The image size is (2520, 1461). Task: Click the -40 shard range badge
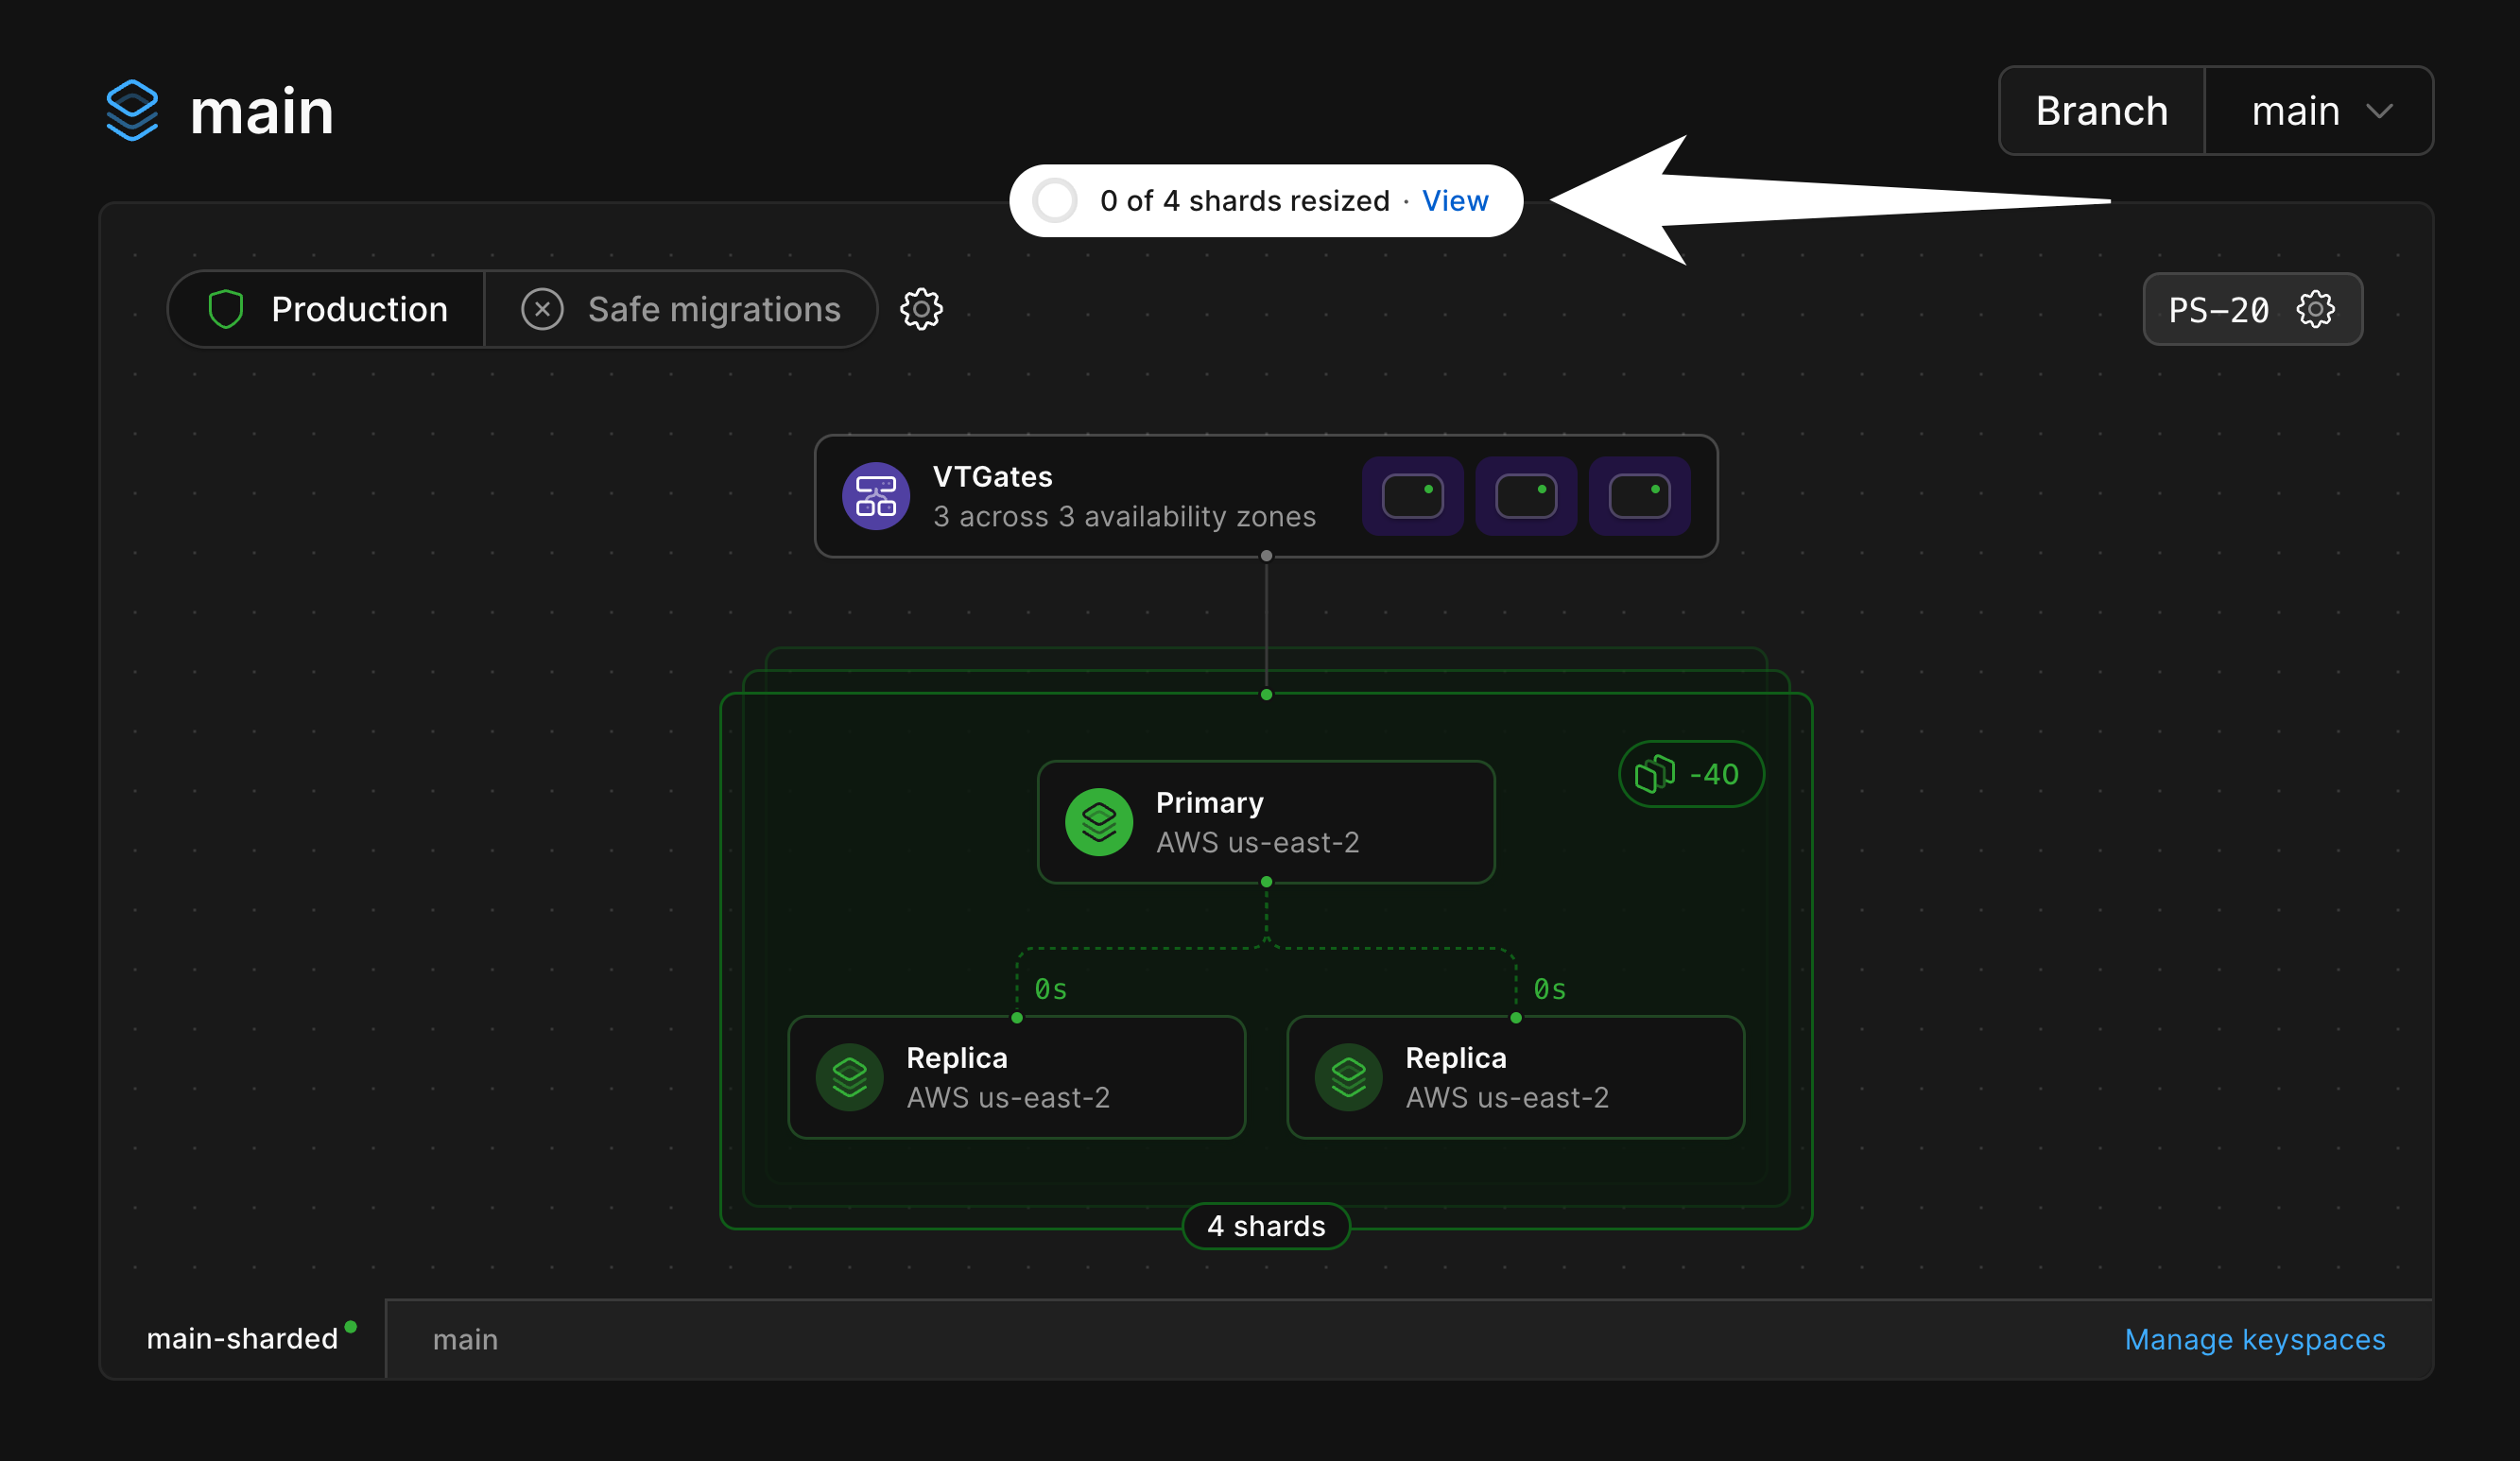point(1690,774)
